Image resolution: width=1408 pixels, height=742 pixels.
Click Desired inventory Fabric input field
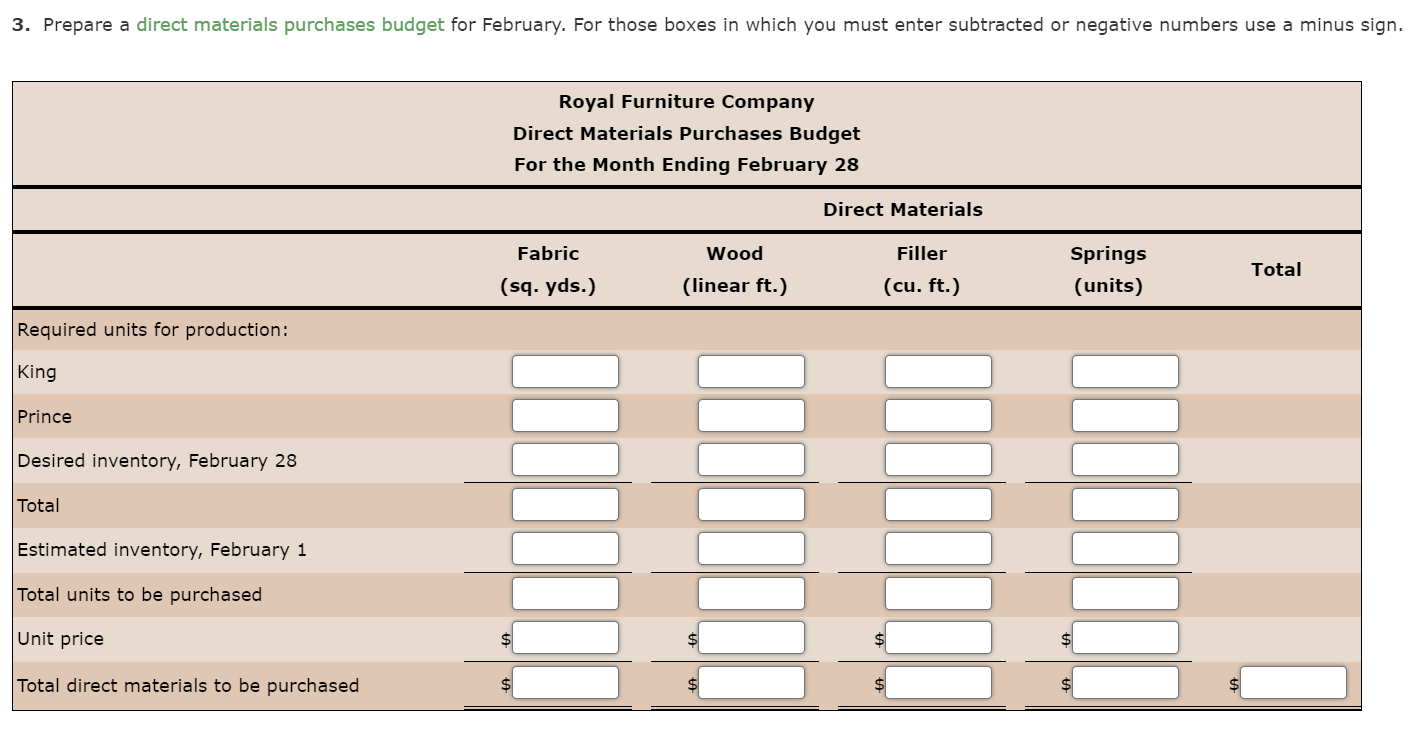point(565,459)
